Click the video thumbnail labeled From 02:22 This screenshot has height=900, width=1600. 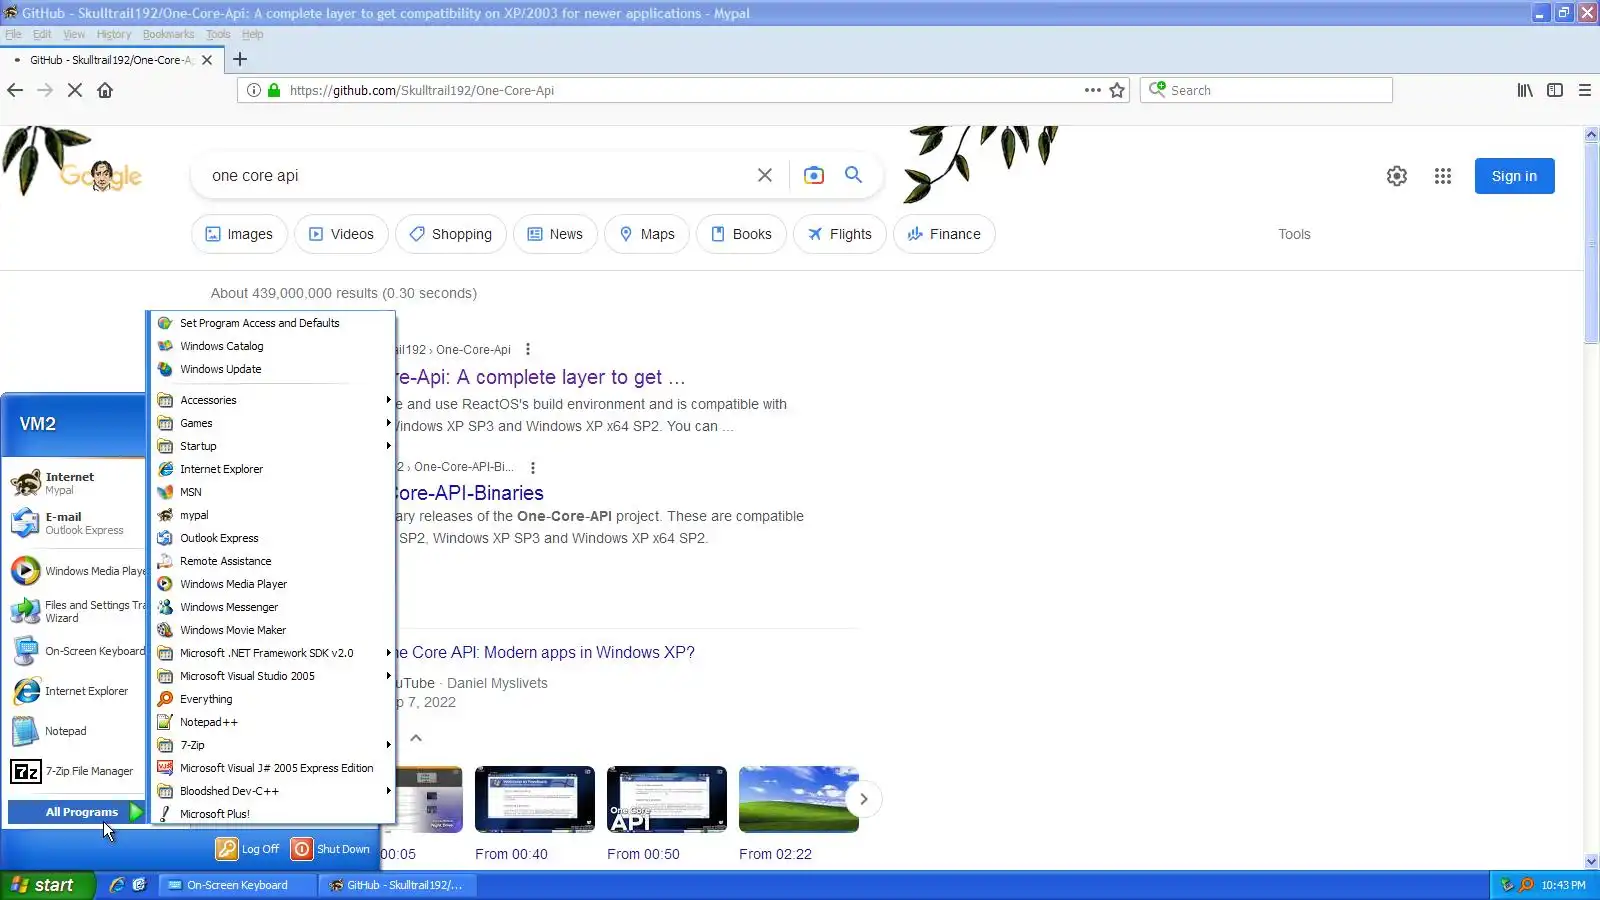pos(799,799)
